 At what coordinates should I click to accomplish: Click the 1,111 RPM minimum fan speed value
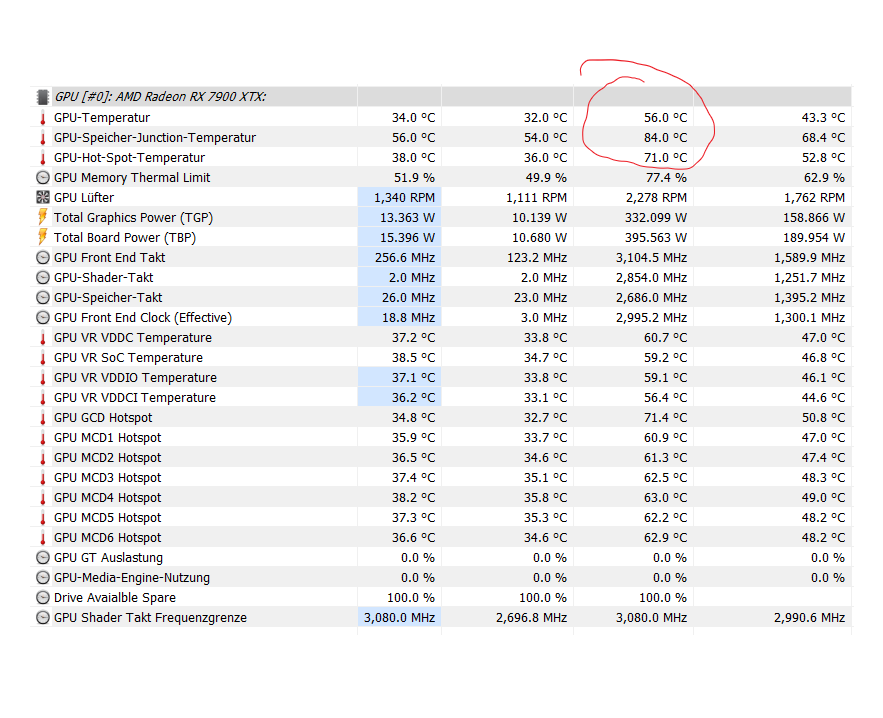(536, 198)
